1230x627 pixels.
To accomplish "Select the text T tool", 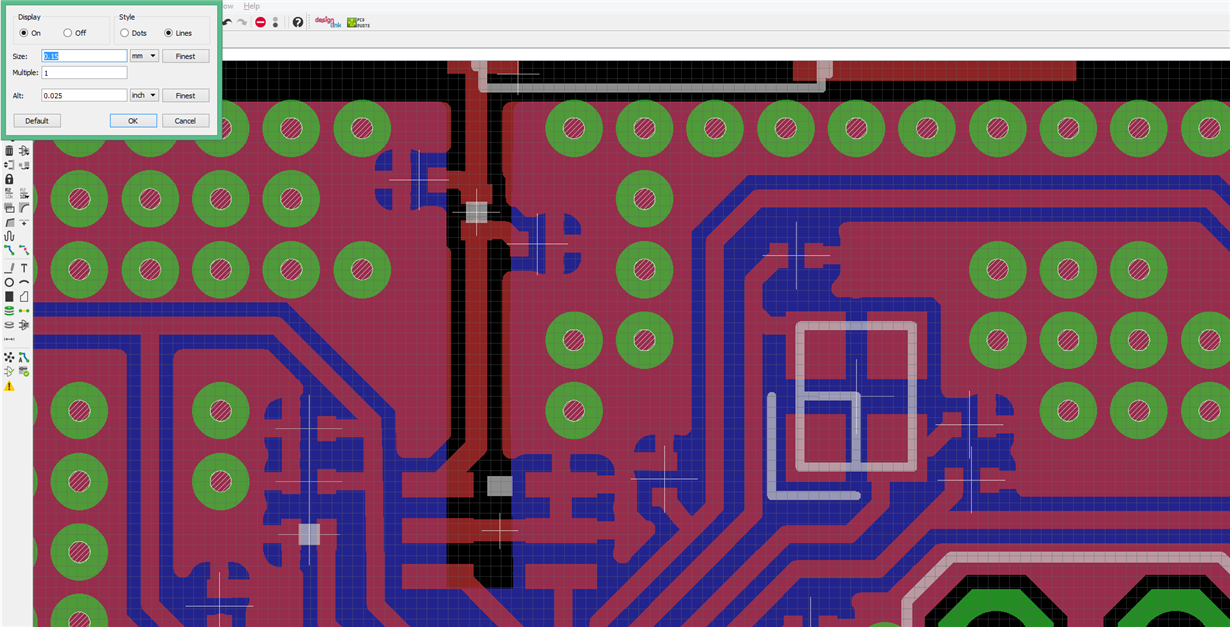I will 24,268.
